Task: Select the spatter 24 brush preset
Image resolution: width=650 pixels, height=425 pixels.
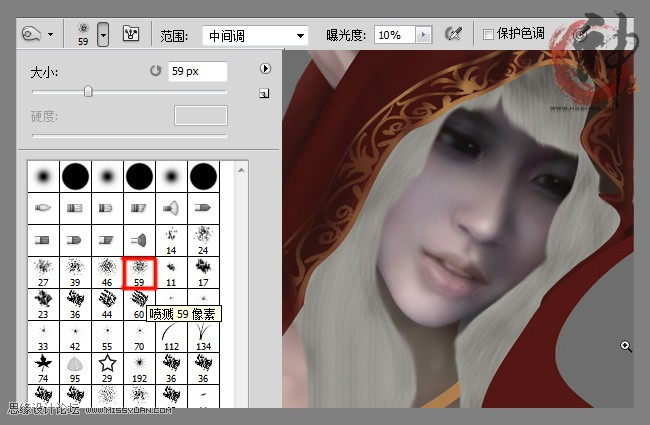Action: pos(204,240)
